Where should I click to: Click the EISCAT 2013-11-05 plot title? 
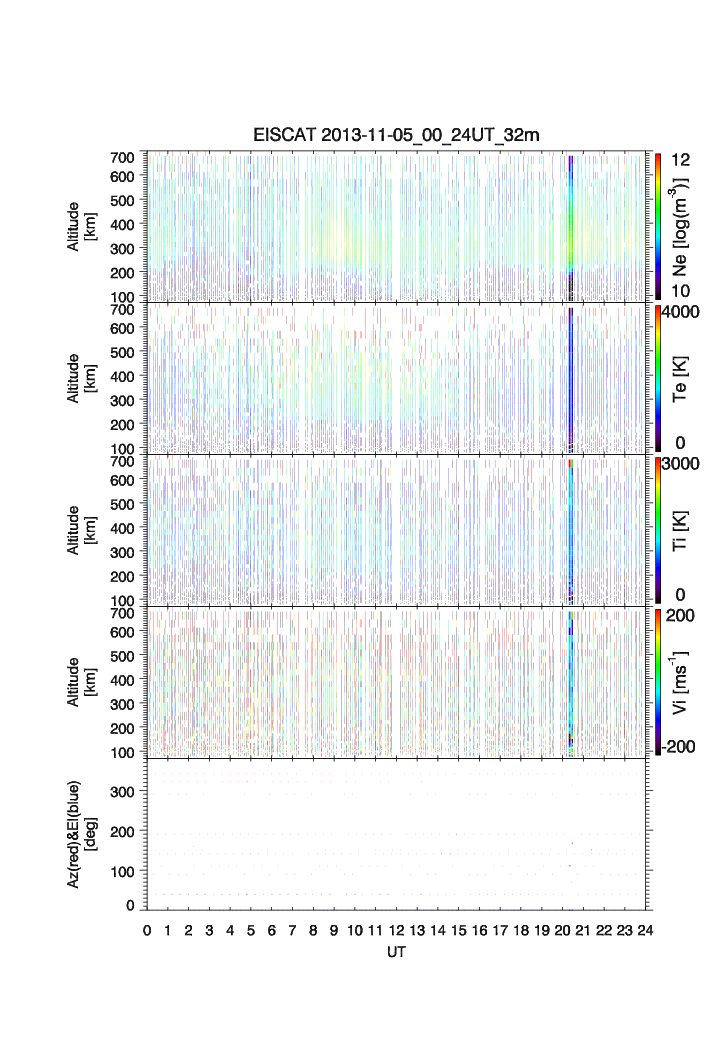397,137
